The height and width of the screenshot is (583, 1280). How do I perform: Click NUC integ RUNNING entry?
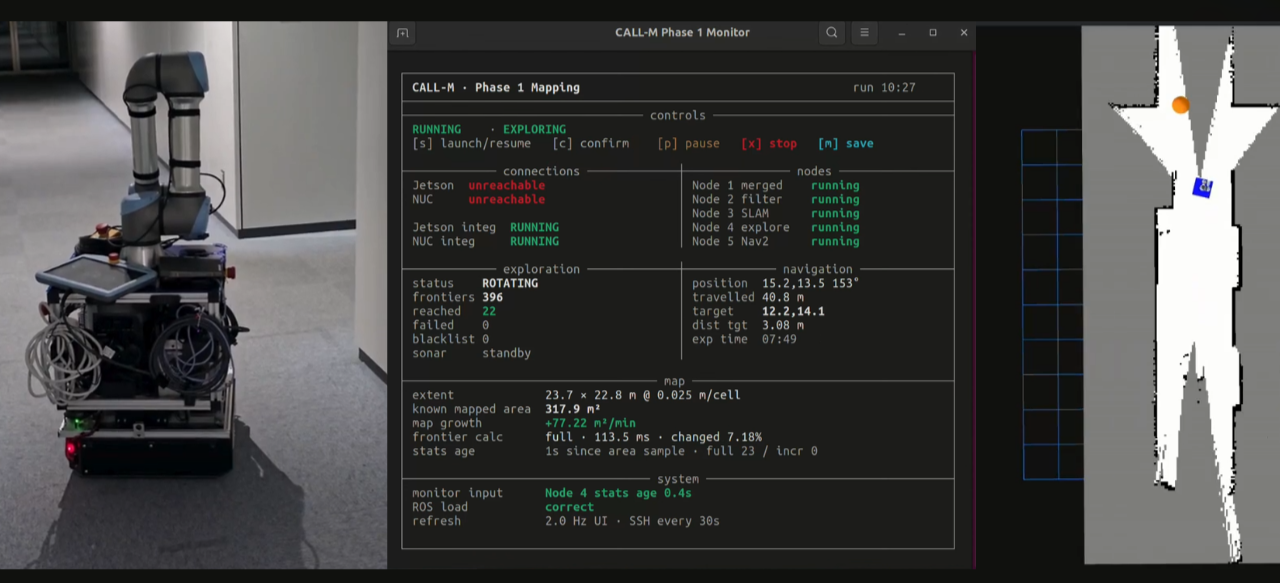point(486,242)
